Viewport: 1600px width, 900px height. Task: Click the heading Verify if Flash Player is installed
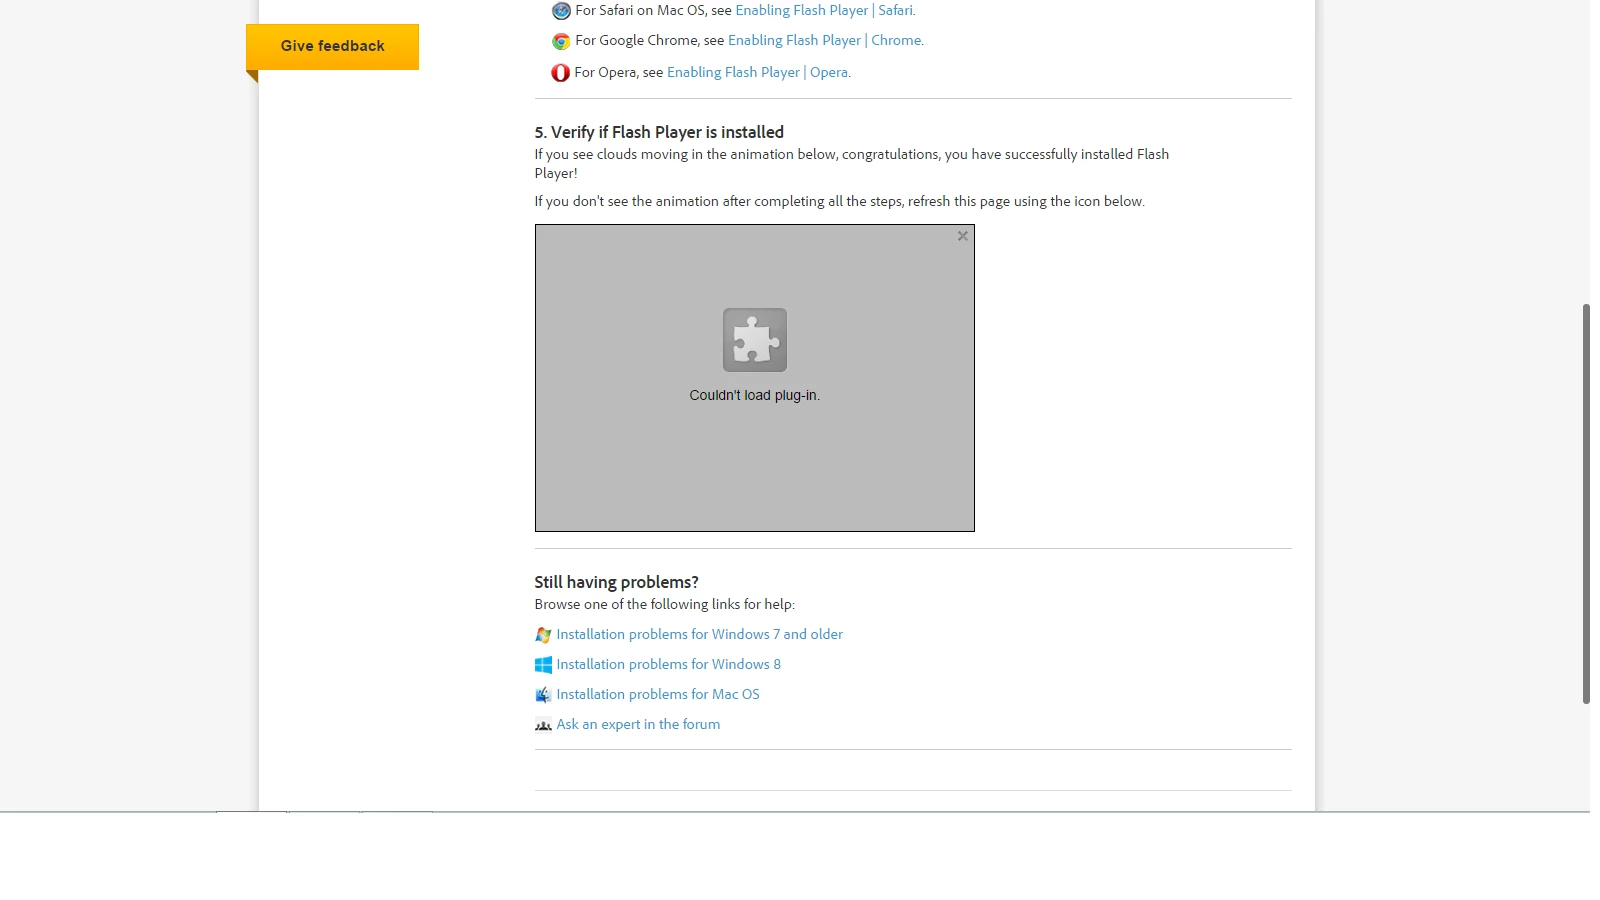[x=659, y=132]
